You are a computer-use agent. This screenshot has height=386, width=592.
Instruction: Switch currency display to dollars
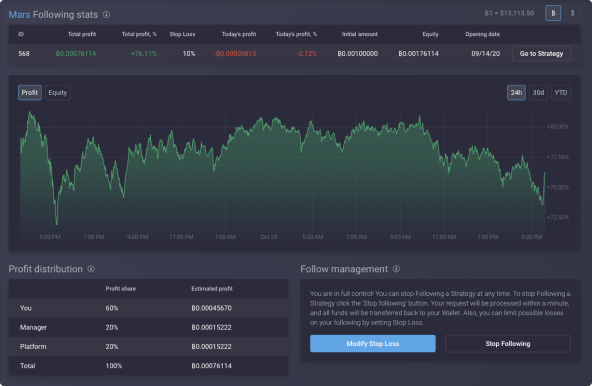tap(572, 13)
